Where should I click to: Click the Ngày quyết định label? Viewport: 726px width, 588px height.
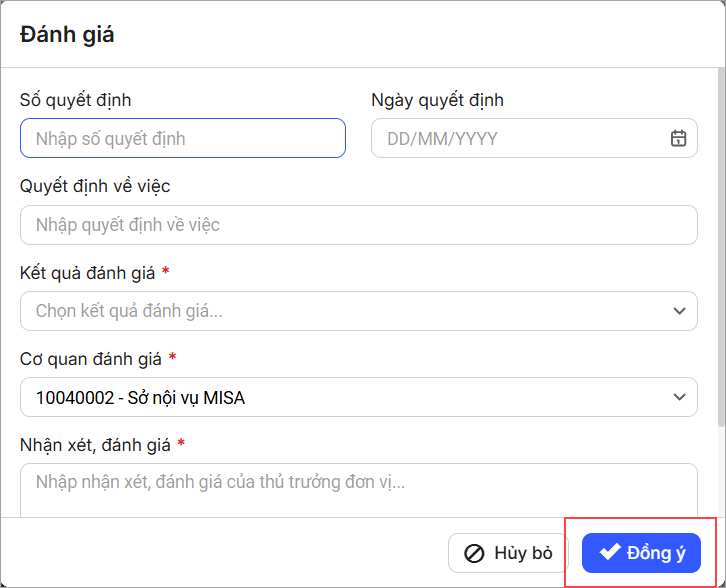point(437,100)
